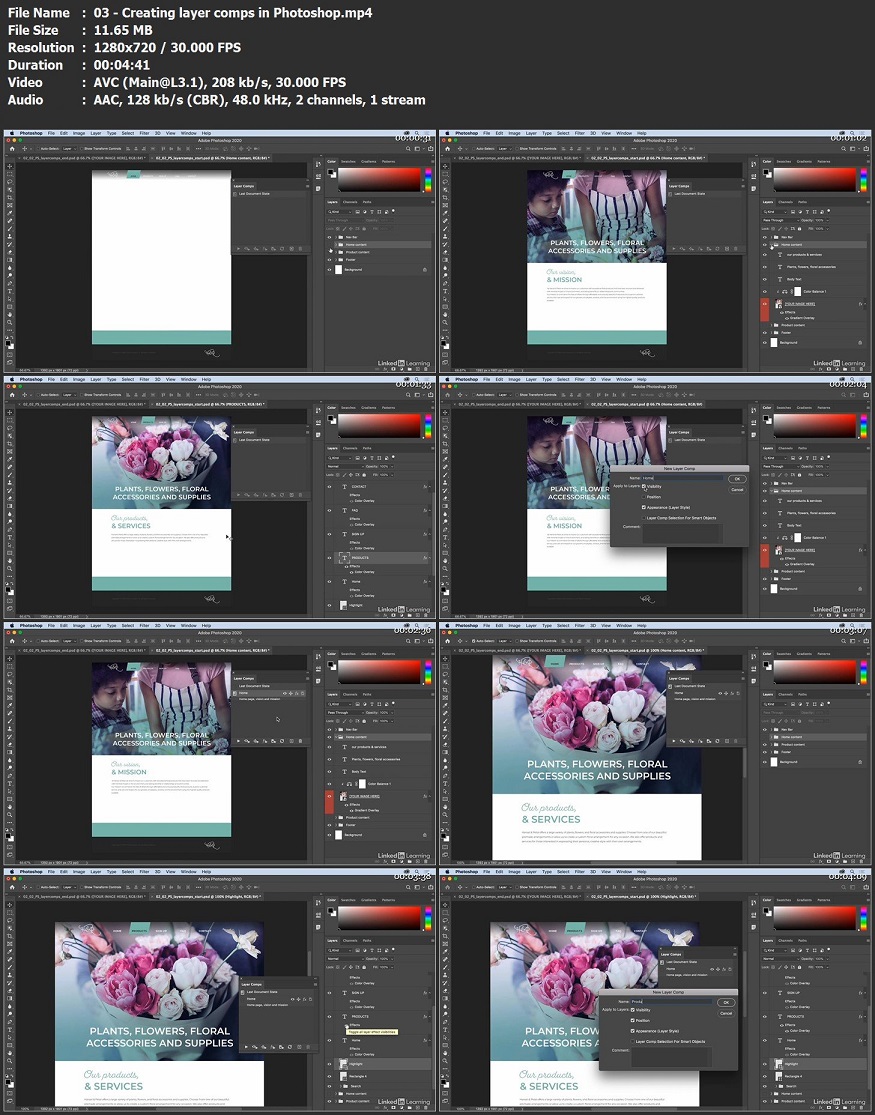Click Comment field in the Home layer comp dialog
Viewport: 875px width, 1115px height.
[x=682, y=532]
